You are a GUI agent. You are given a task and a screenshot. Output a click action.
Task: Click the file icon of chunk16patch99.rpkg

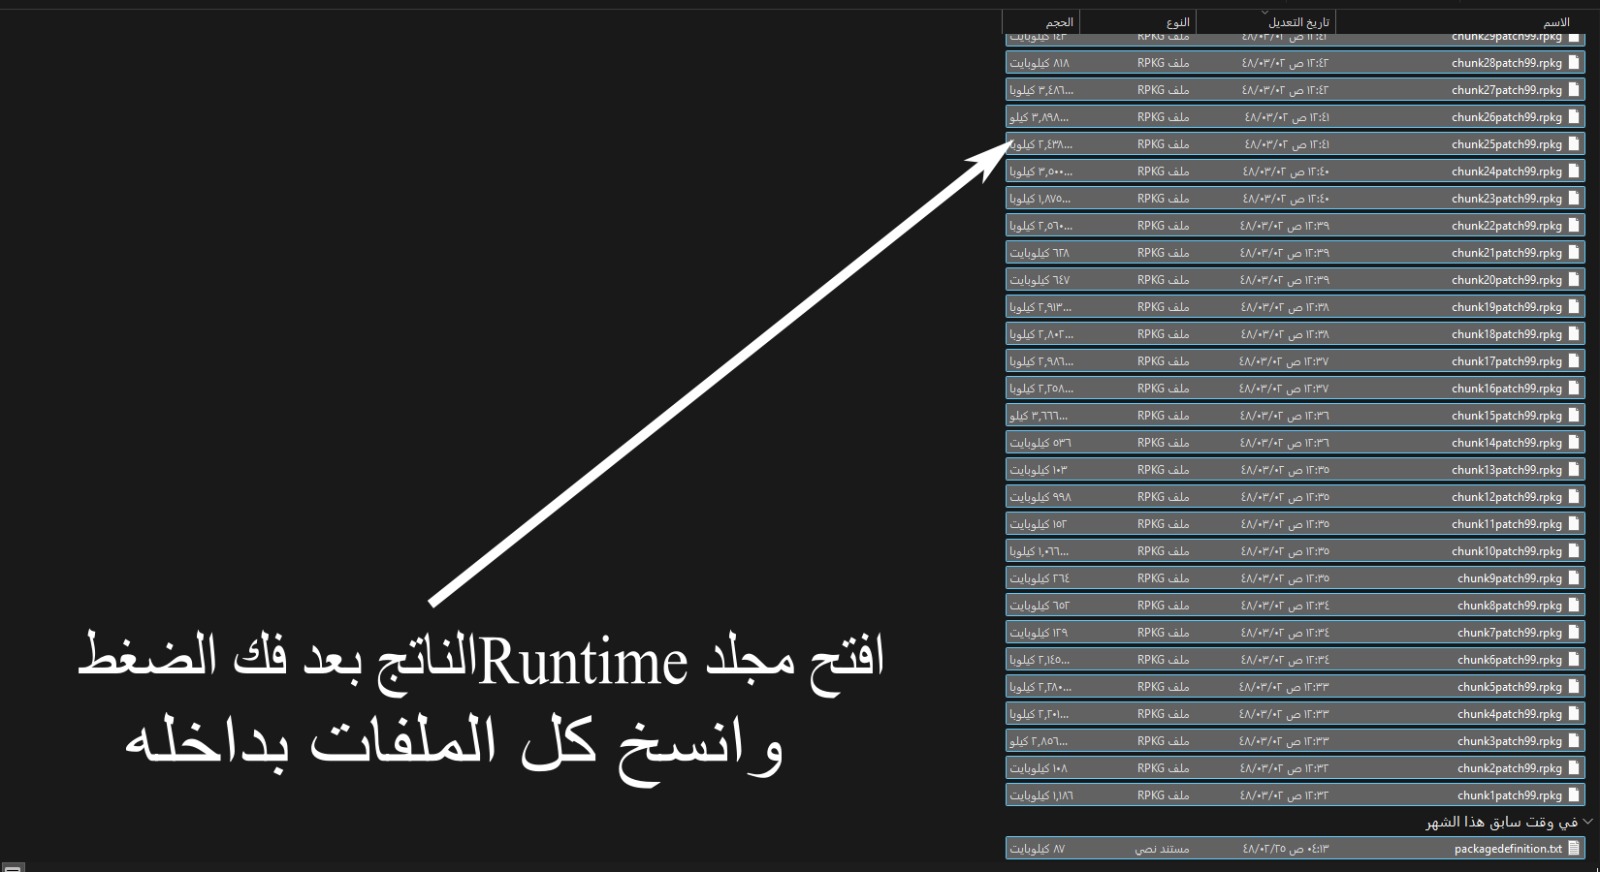coord(1575,388)
